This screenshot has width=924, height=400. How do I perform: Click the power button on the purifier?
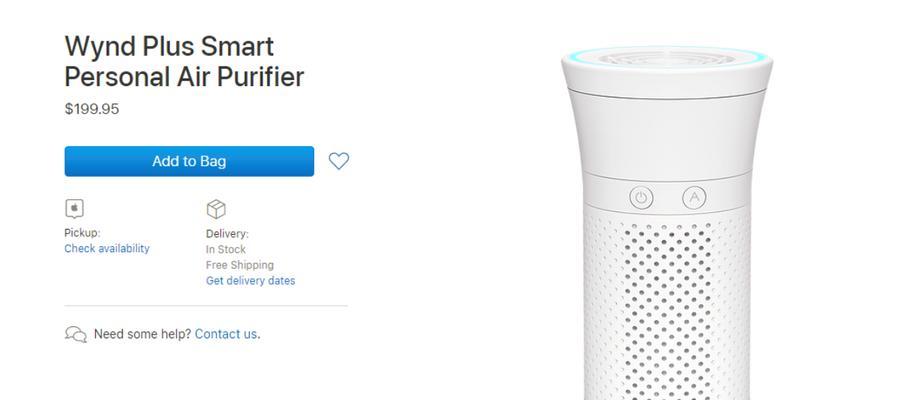tap(641, 197)
